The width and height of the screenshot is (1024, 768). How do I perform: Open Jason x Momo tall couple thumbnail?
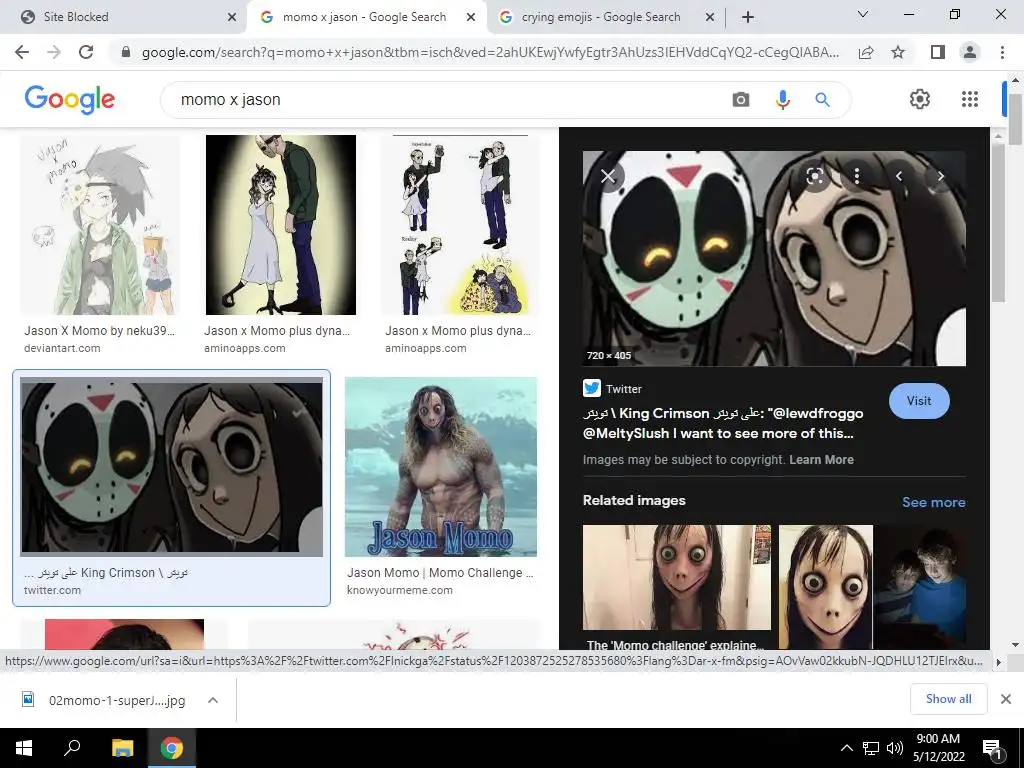coord(281,225)
